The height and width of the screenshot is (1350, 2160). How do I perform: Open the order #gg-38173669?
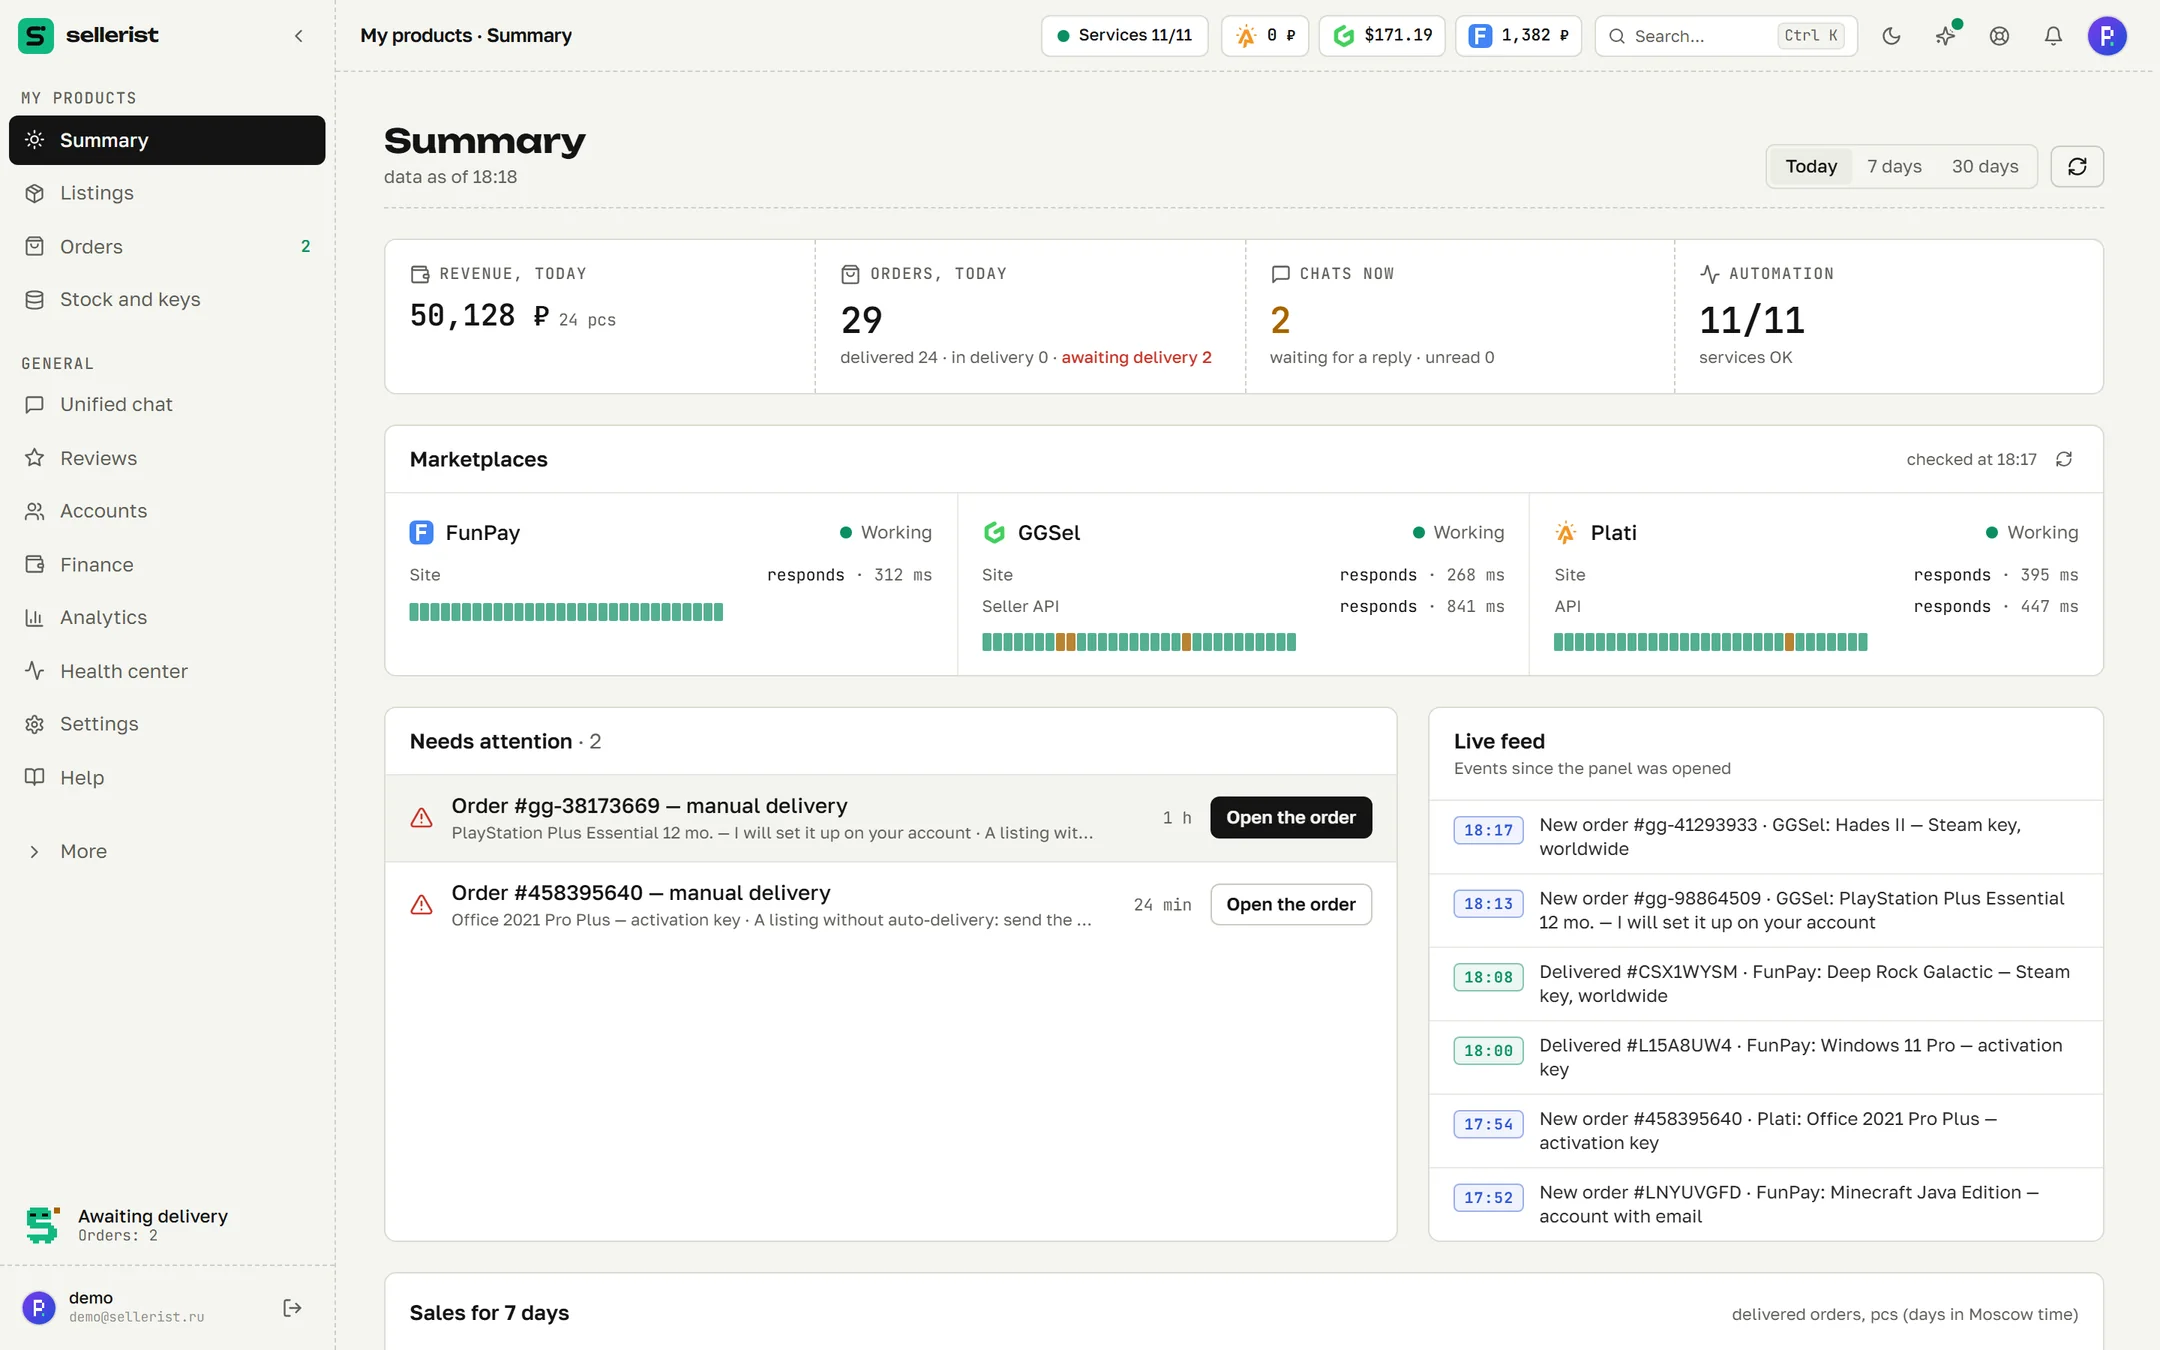[1290, 817]
